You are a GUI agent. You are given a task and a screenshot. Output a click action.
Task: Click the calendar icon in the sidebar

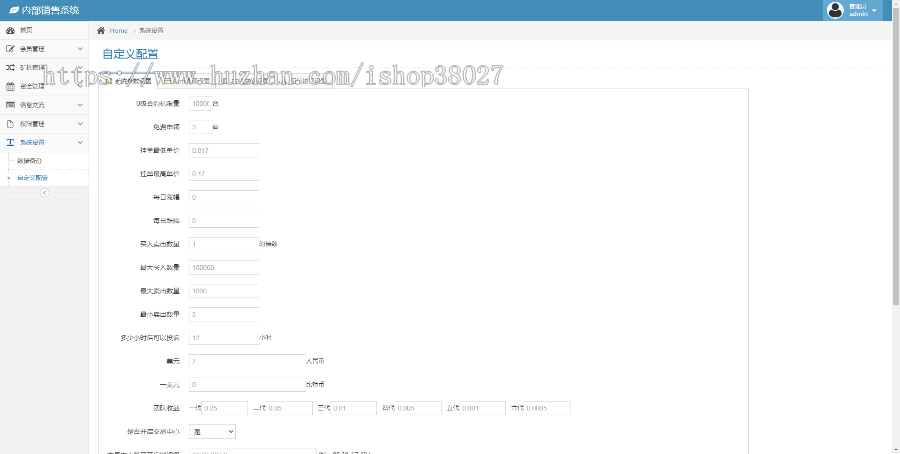click(10, 87)
